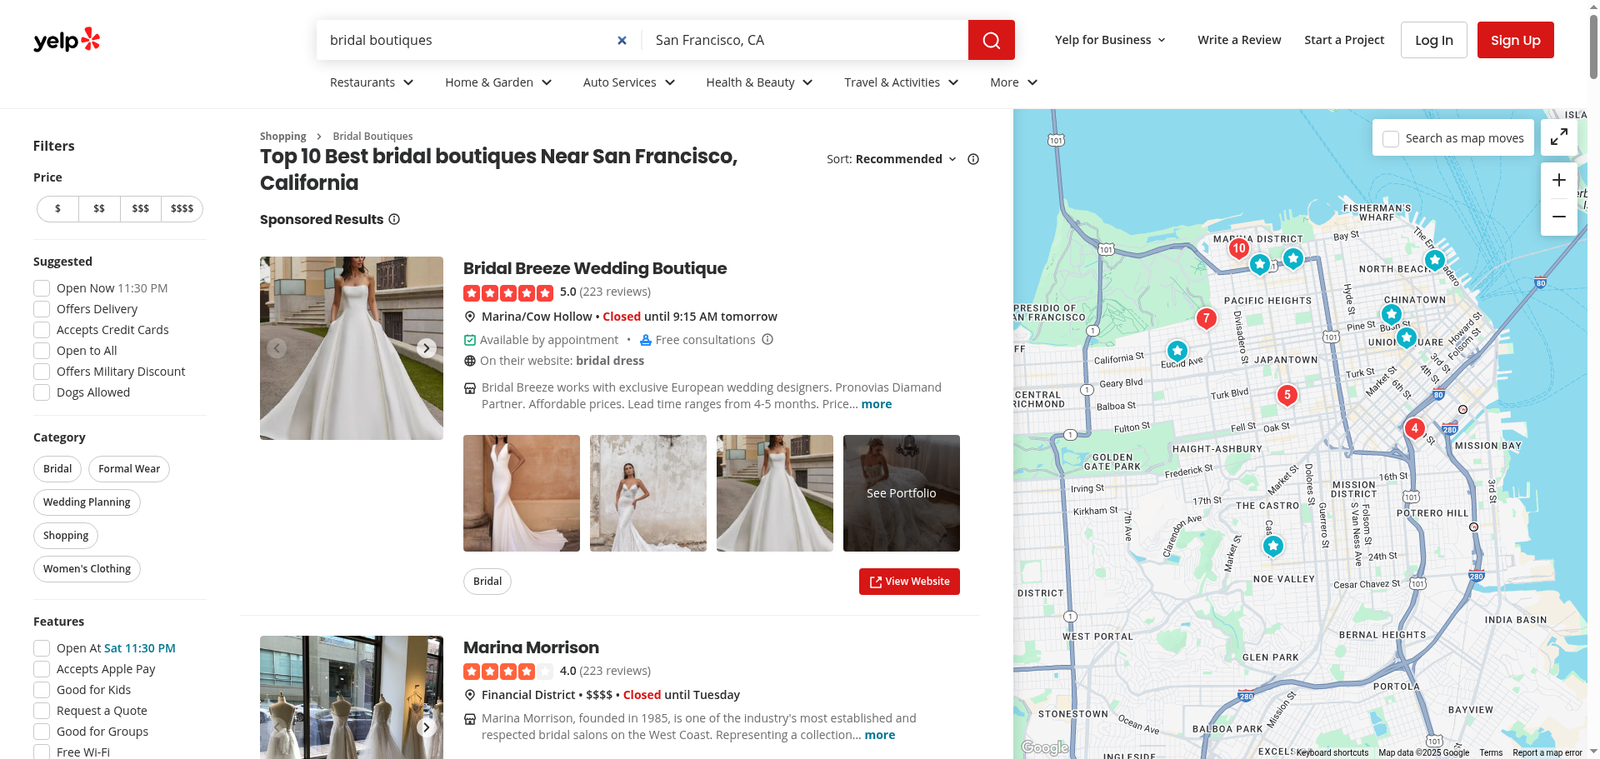Open Marina Morrison listing title
This screenshot has width=1600, height=759.
pos(531,647)
